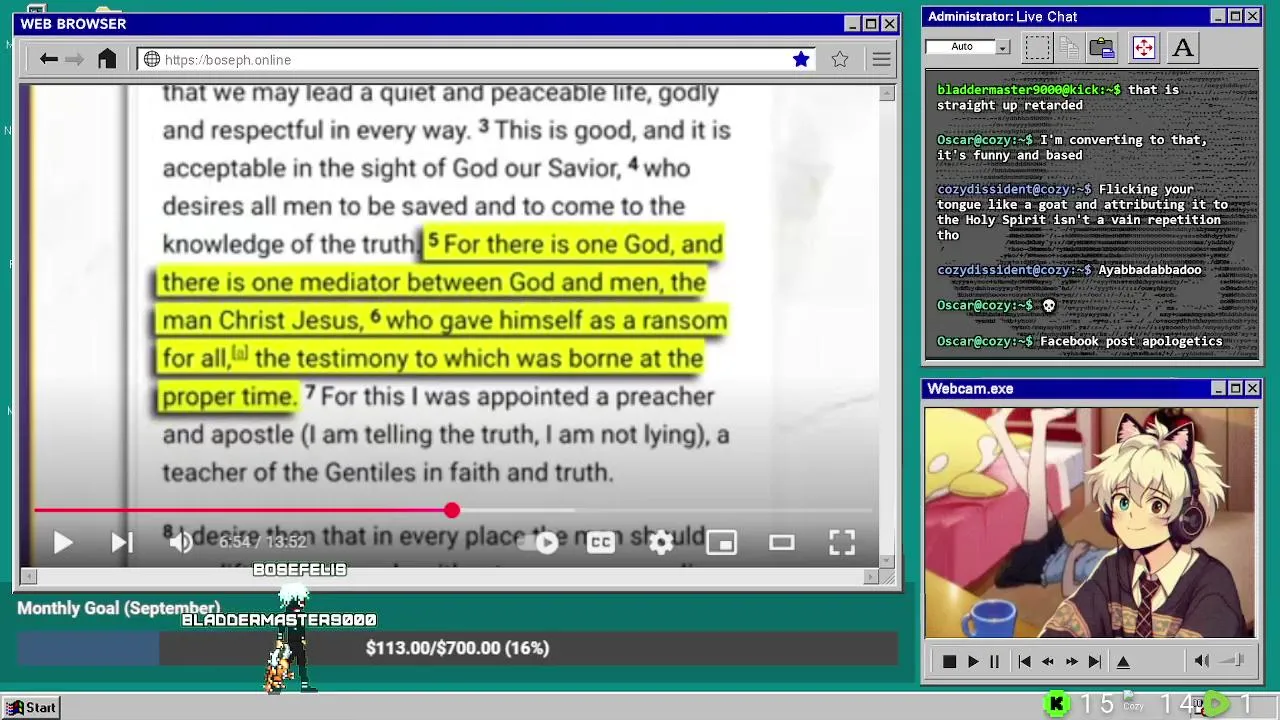Screen dimensions: 1280x720
Task: Click the globe icon in address bar
Action: 152,60
